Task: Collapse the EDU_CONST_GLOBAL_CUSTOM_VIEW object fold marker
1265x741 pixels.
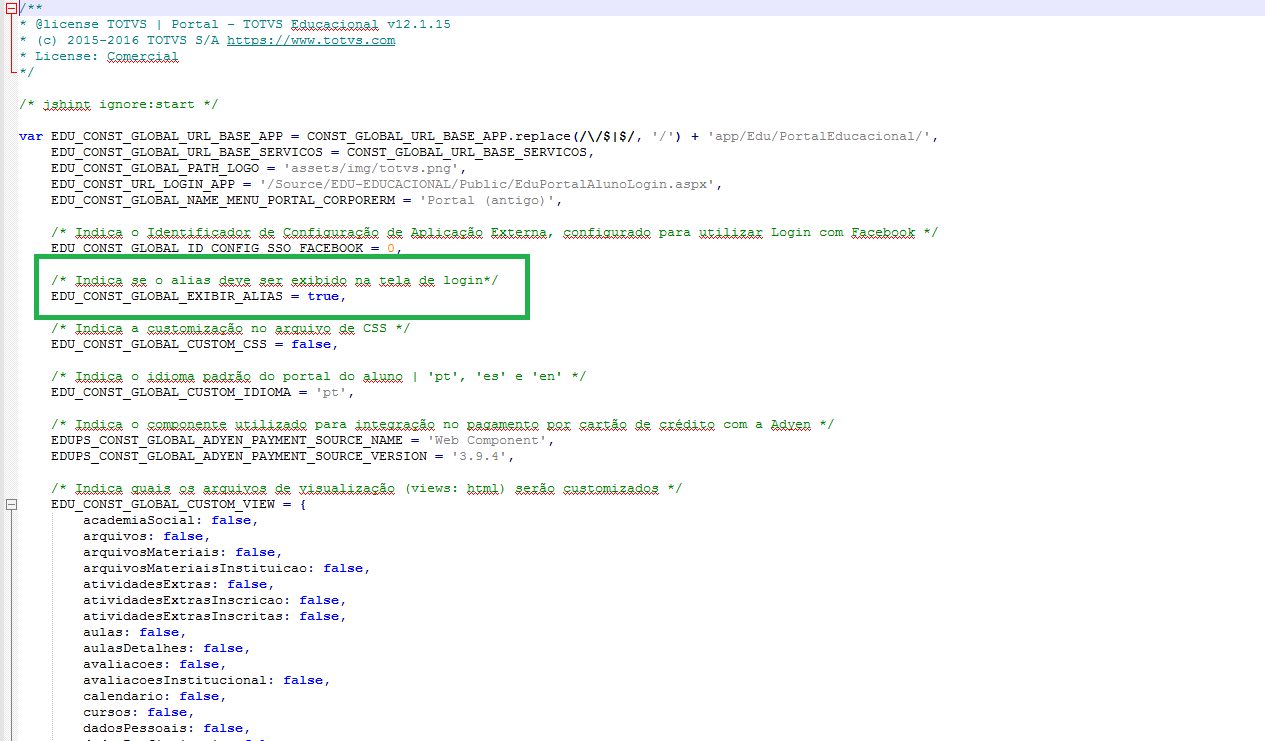Action: click(11, 505)
